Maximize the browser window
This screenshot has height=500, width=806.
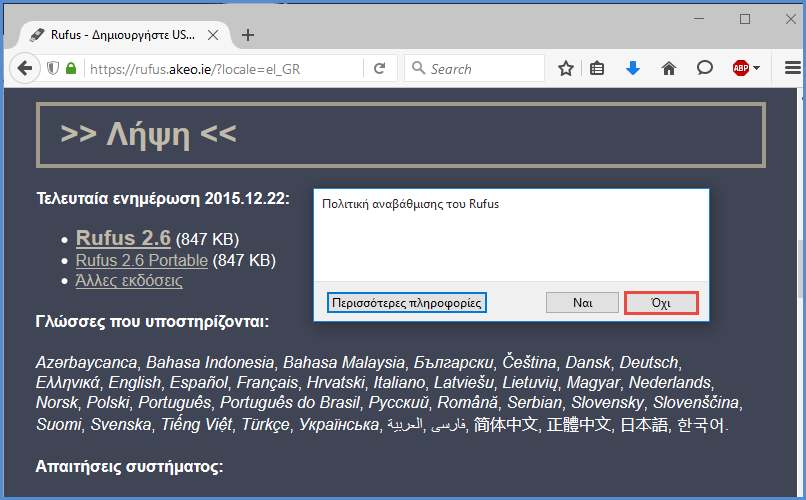click(x=745, y=19)
